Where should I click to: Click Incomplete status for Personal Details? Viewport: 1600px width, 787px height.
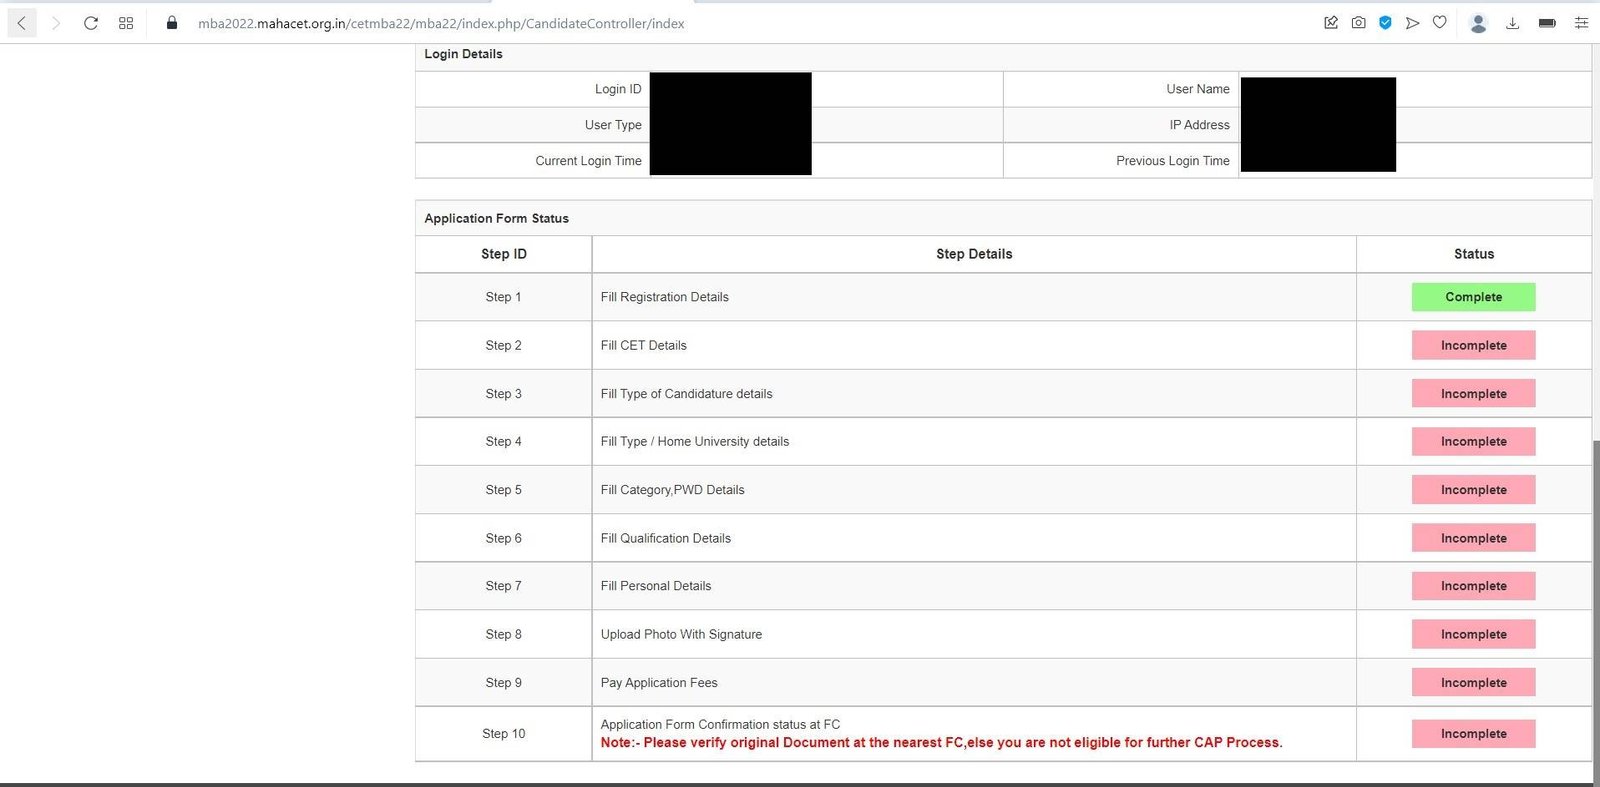pos(1473,586)
